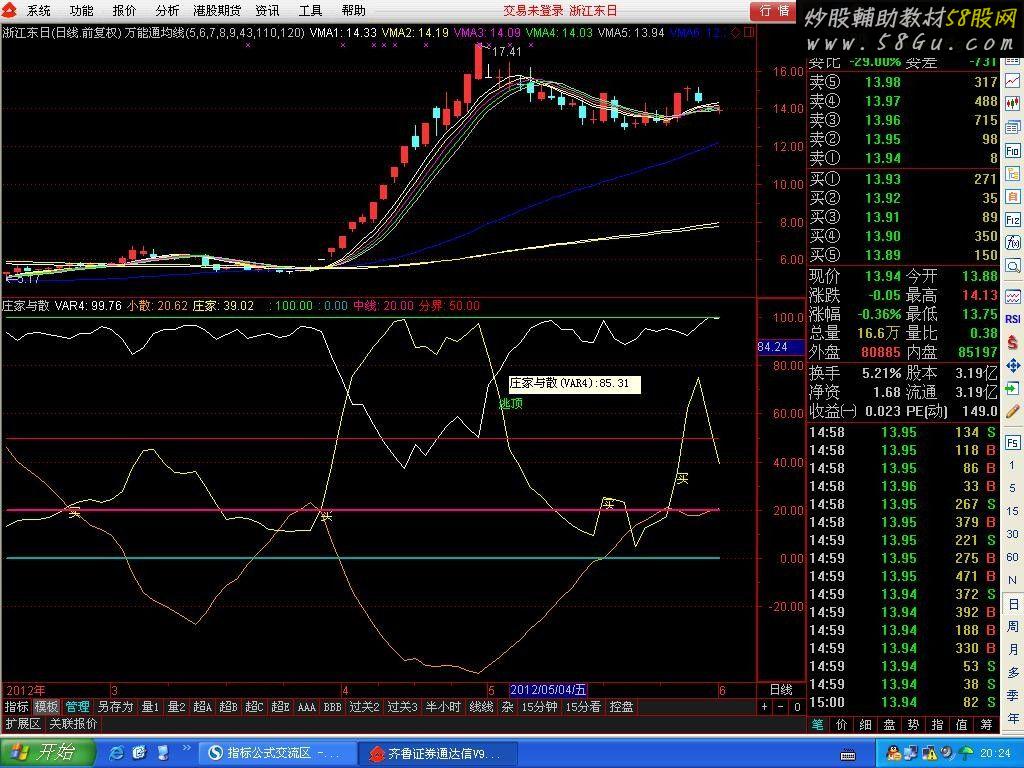Open the 扩展区 extension area panel
This screenshot has height=768, width=1024.
(22, 724)
